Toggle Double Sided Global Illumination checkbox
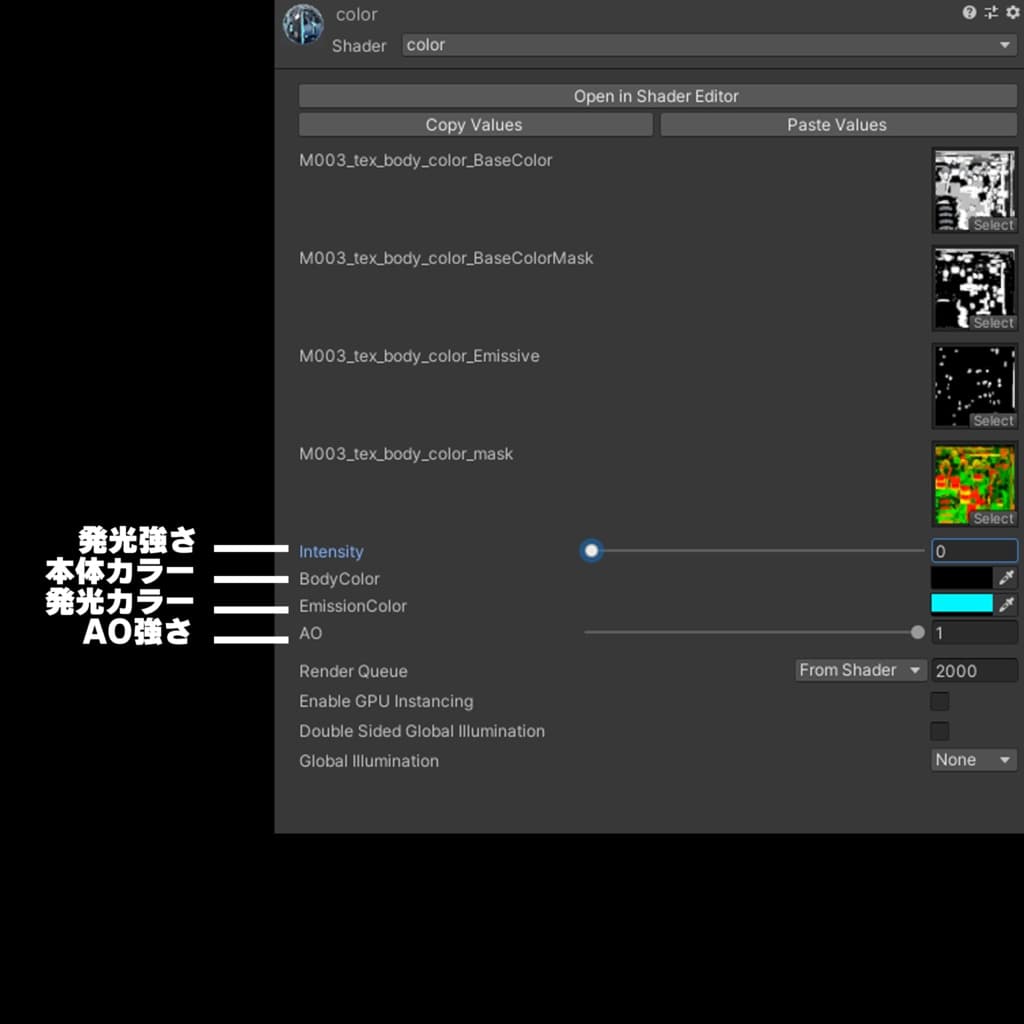This screenshot has width=1024, height=1024. [x=940, y=731]
